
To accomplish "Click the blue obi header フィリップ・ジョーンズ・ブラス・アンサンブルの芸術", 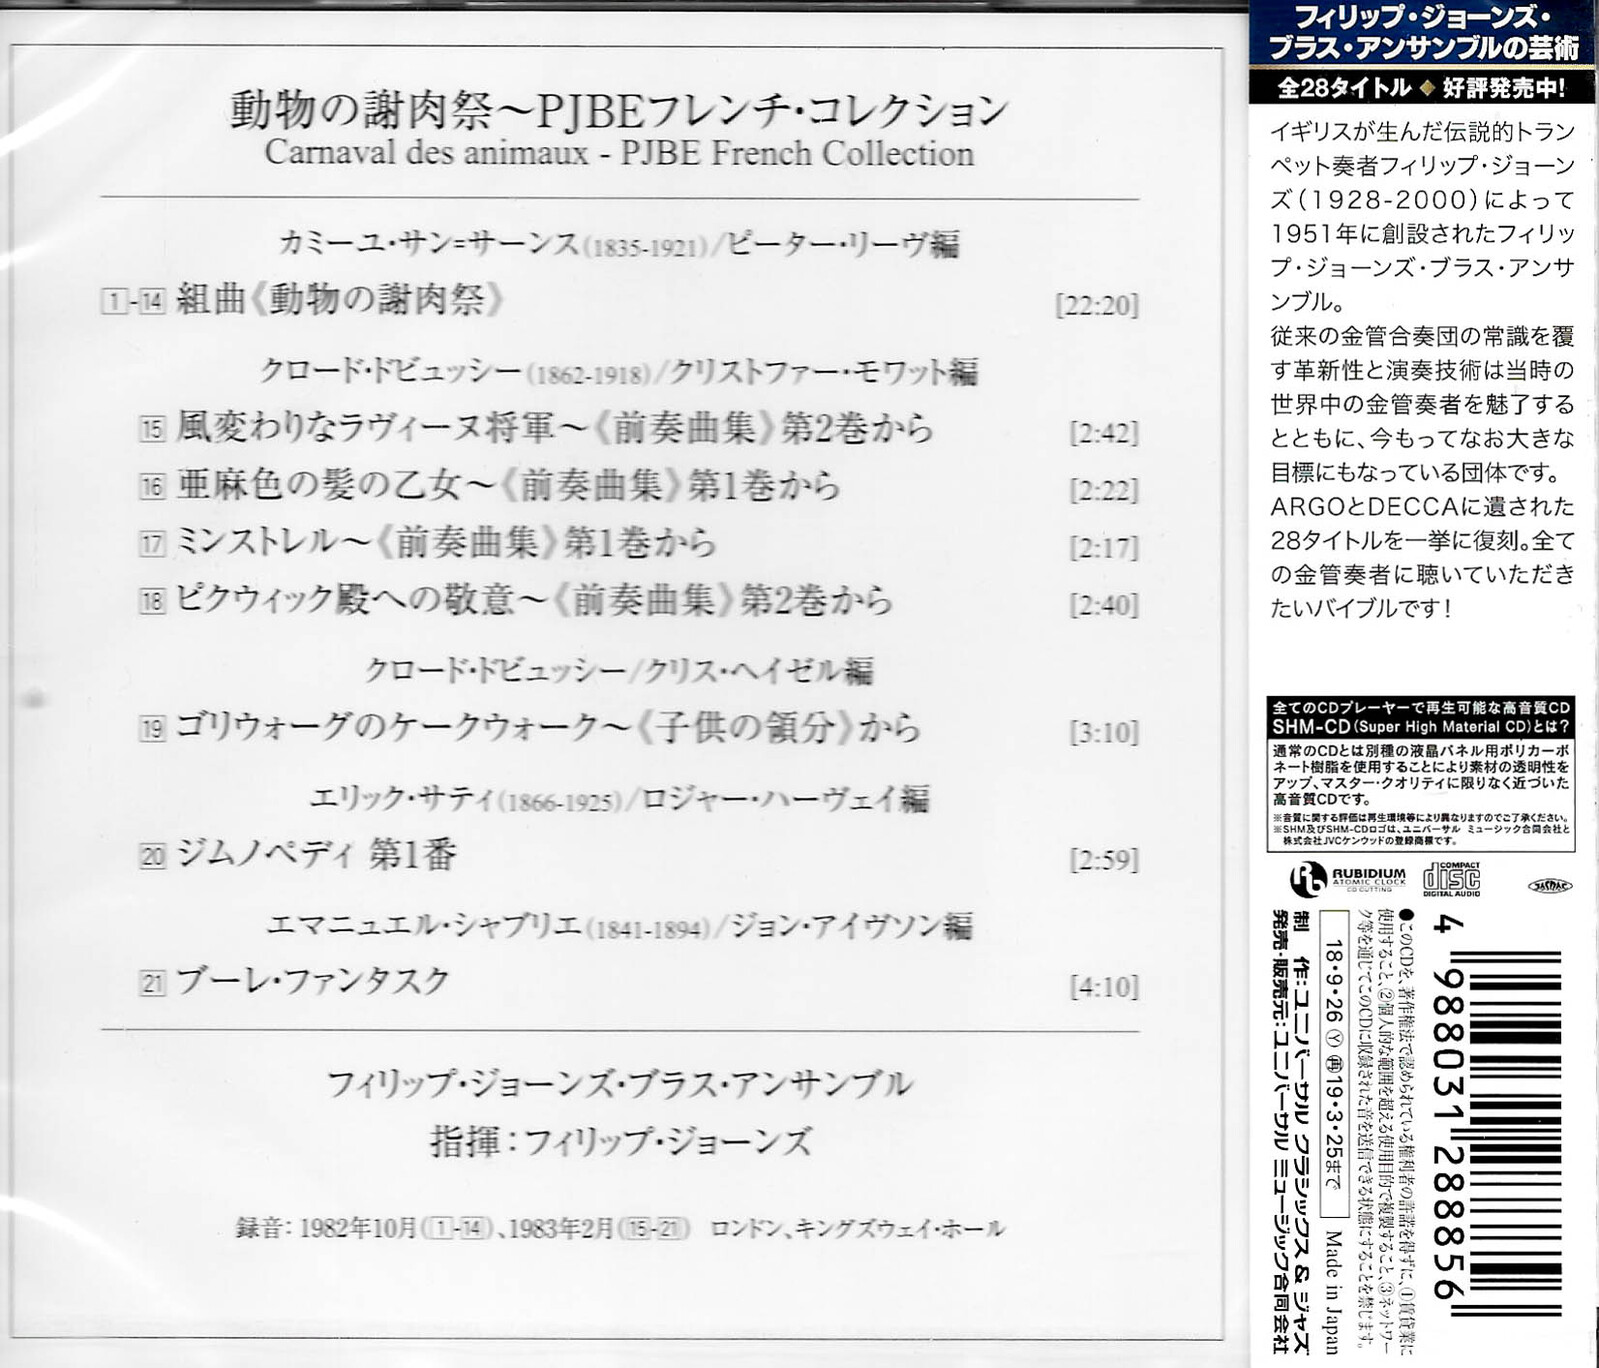I will pos(1422,31).
